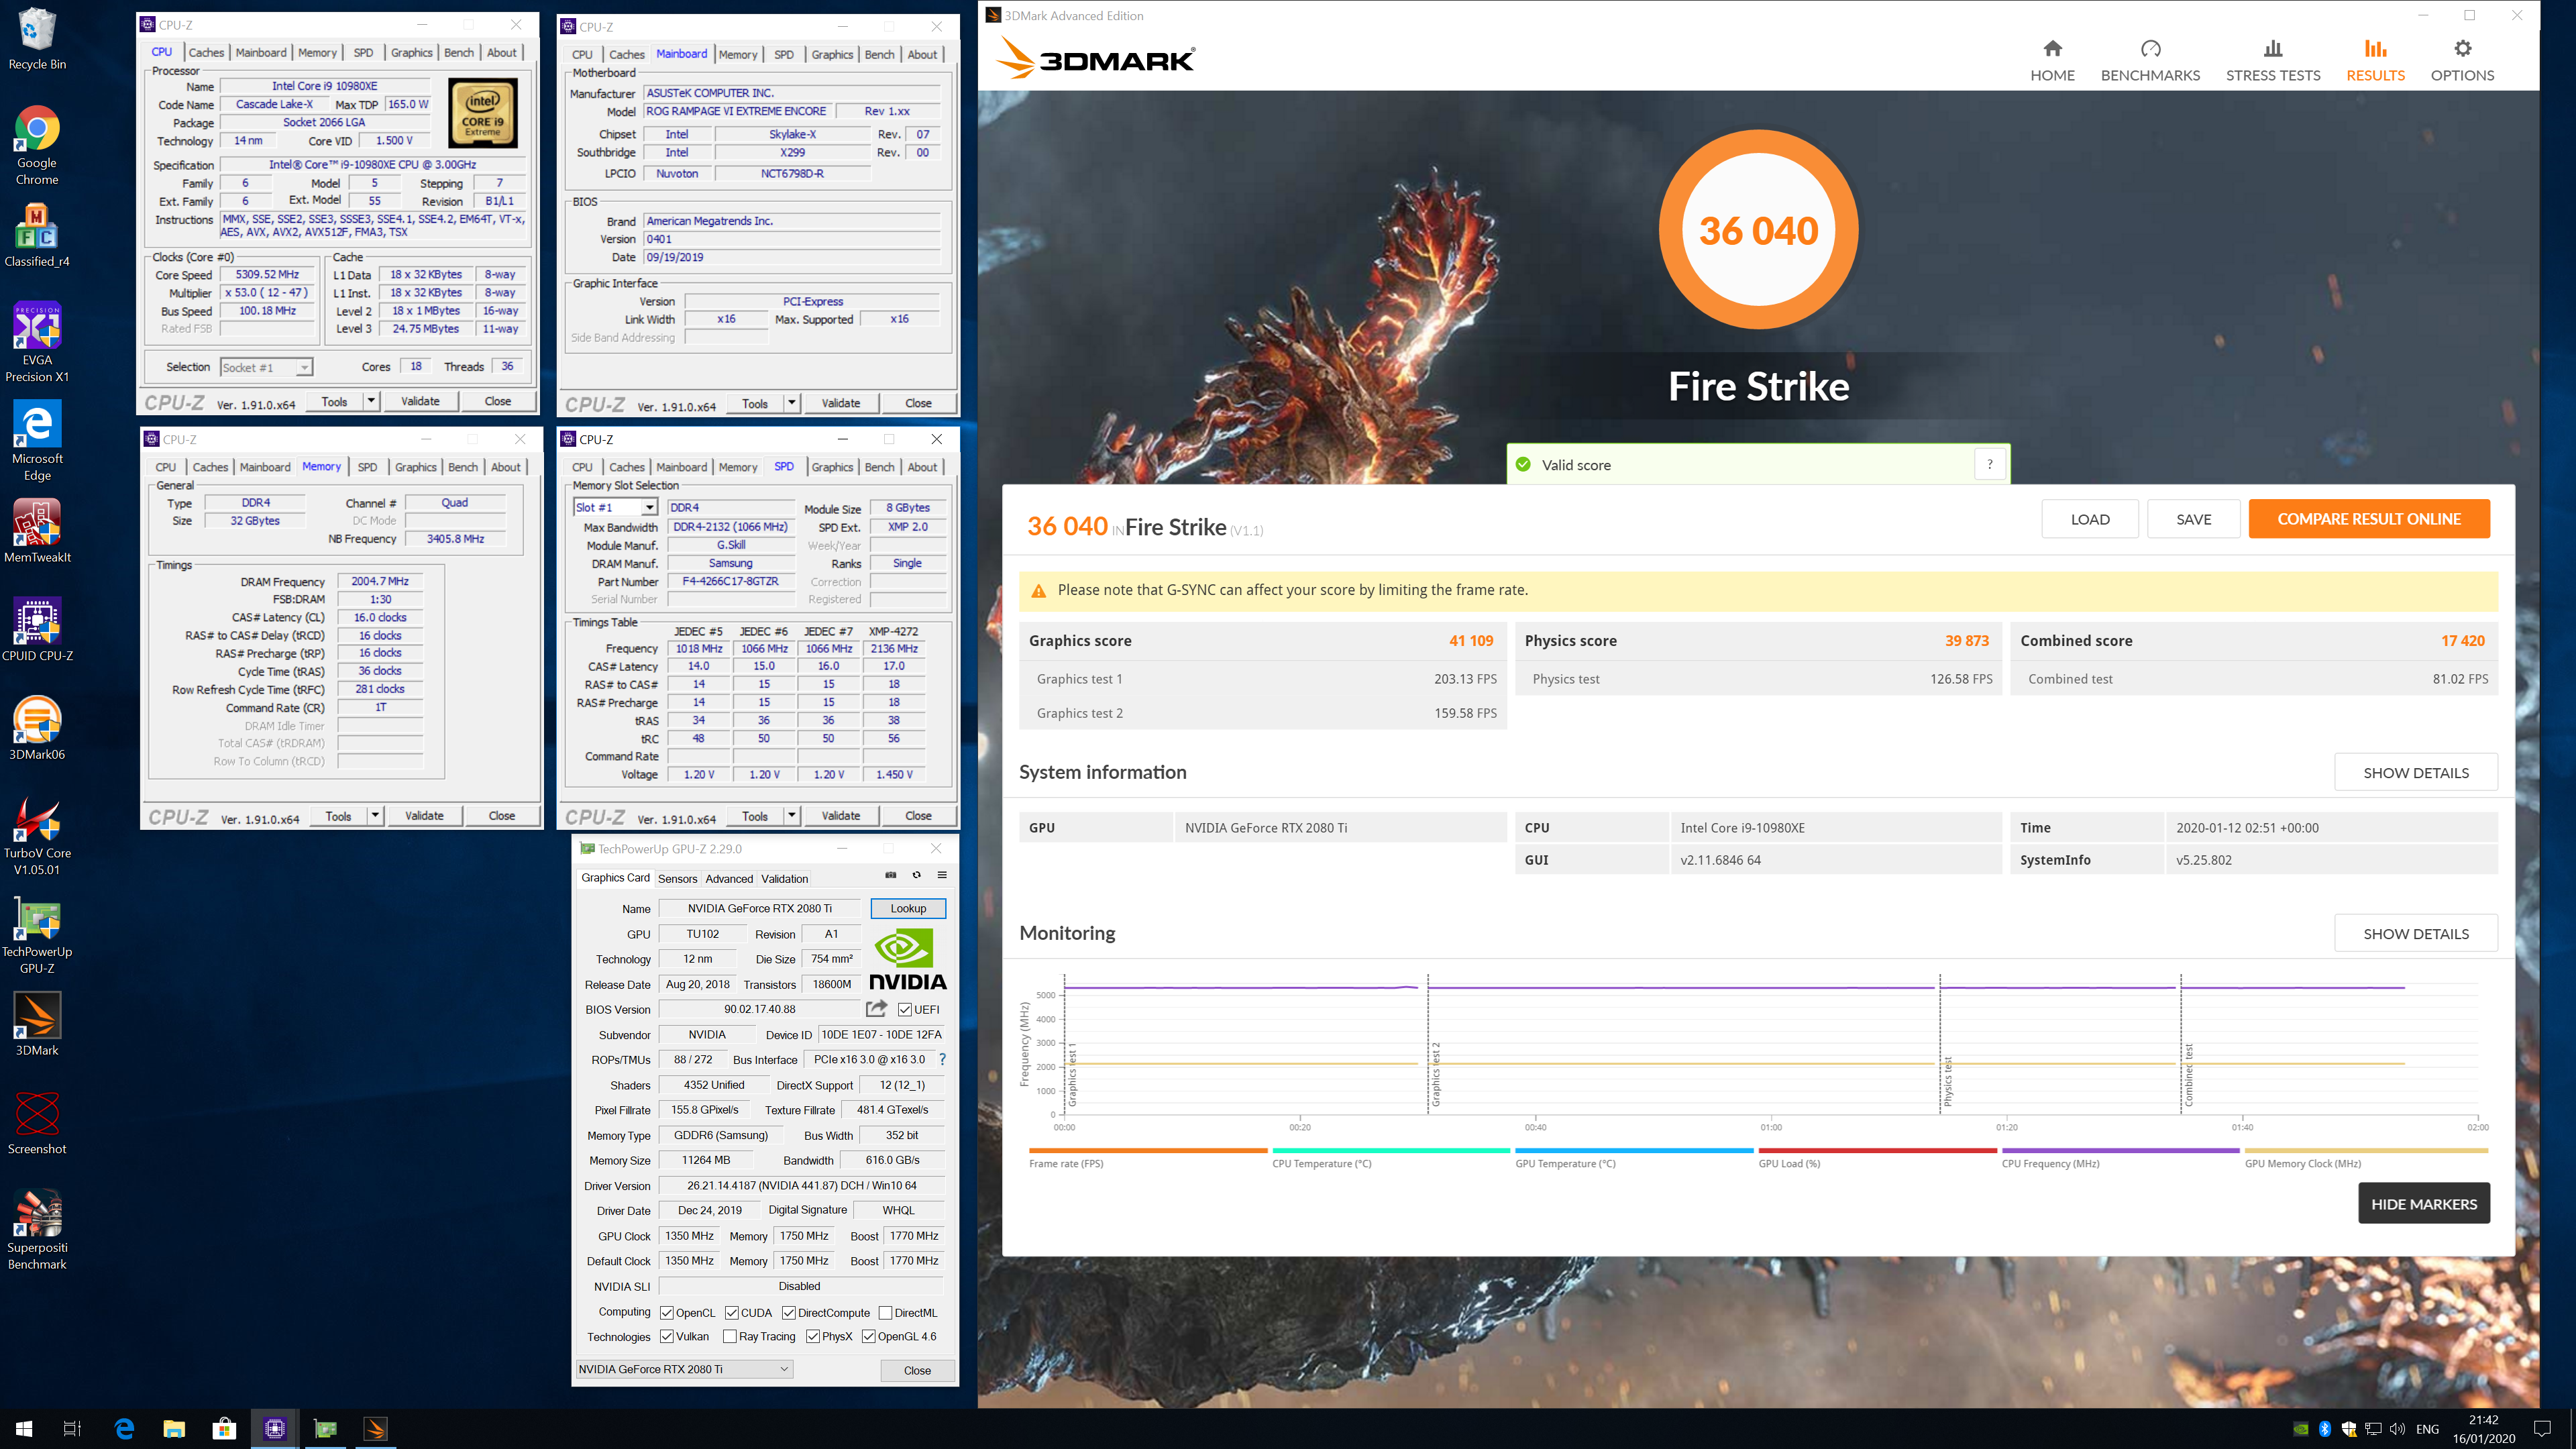Open File Explorer on taskbar
Image resolution: width=2576 pixels, height=1449 pixels.
[174, 1428]
